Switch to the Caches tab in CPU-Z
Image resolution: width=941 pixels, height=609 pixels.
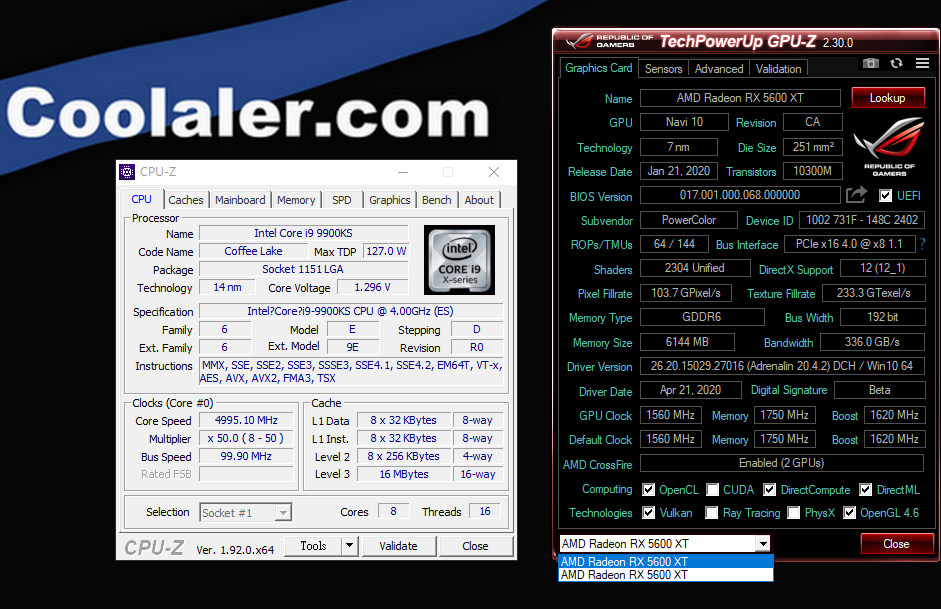(x=185, y=200)
